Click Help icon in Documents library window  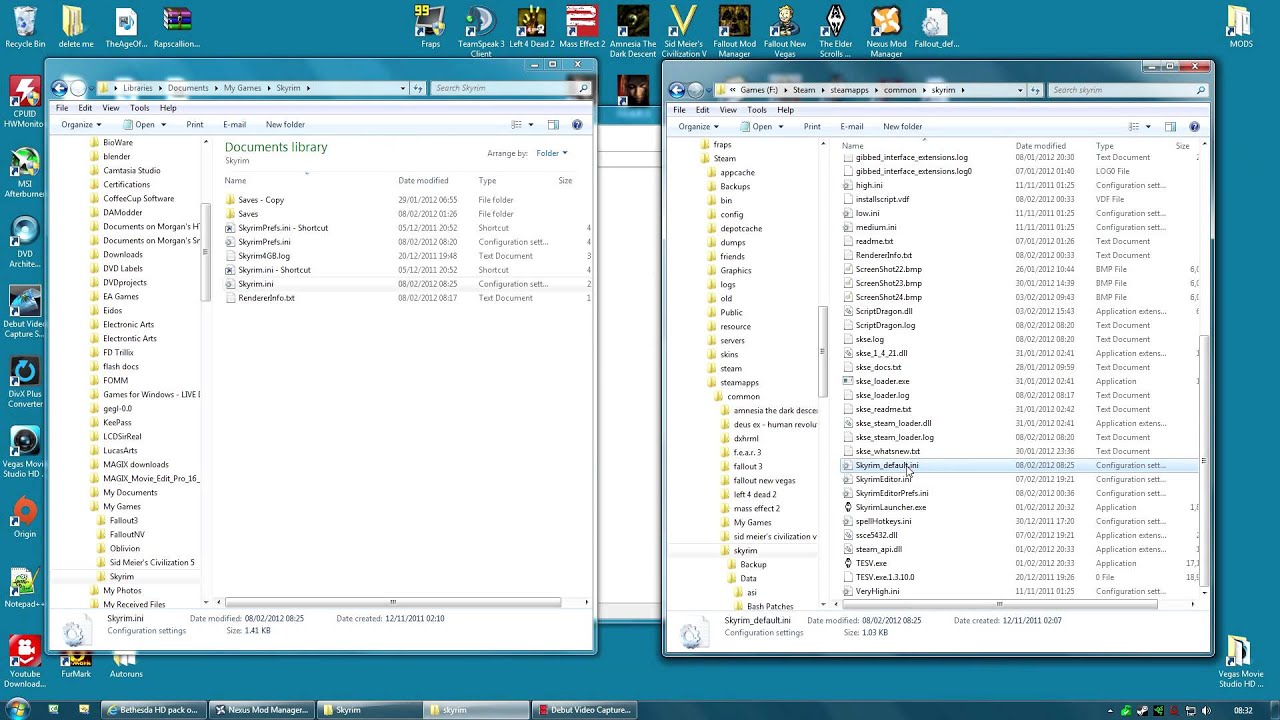(577, 125)
